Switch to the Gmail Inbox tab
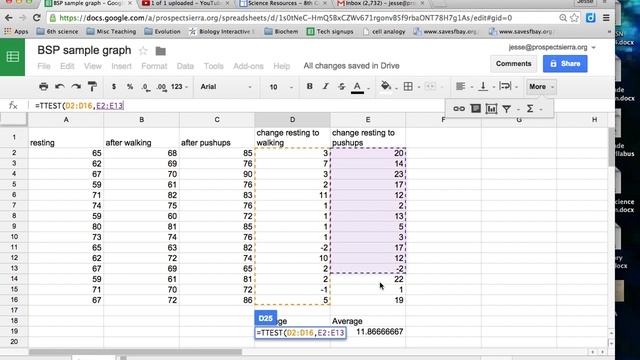 [x=380, y=3]
